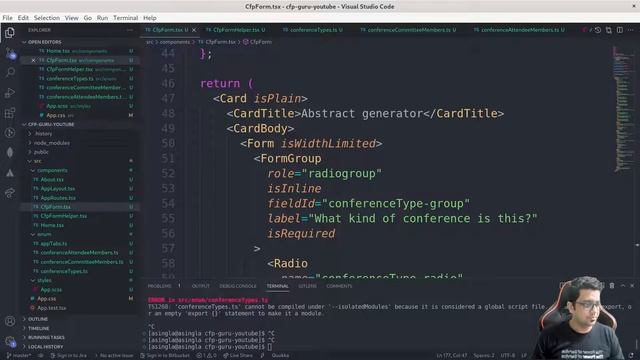Click Sign in to Bitbucket in status bar
Image resolution: width=640 pixels, height=360 pixels.
pyautogui.click(x=165, y=356)
